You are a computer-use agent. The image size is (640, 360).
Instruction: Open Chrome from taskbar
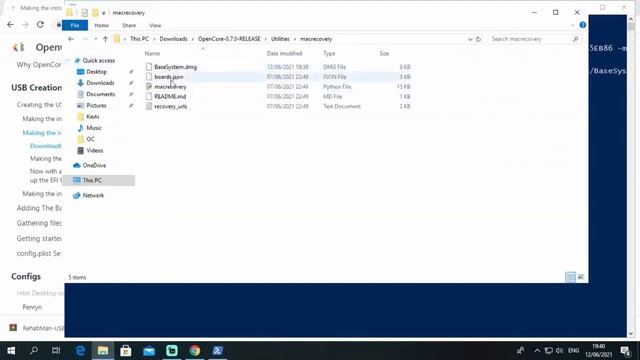[195, 351]
